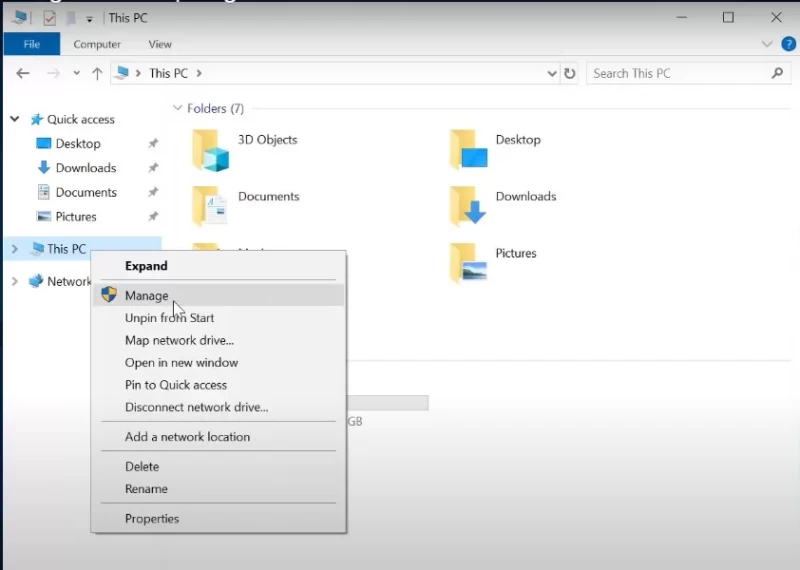Click the Desktop pin icon in Quick access
Viewport: 800px width, 570px height.
[153, 143]
